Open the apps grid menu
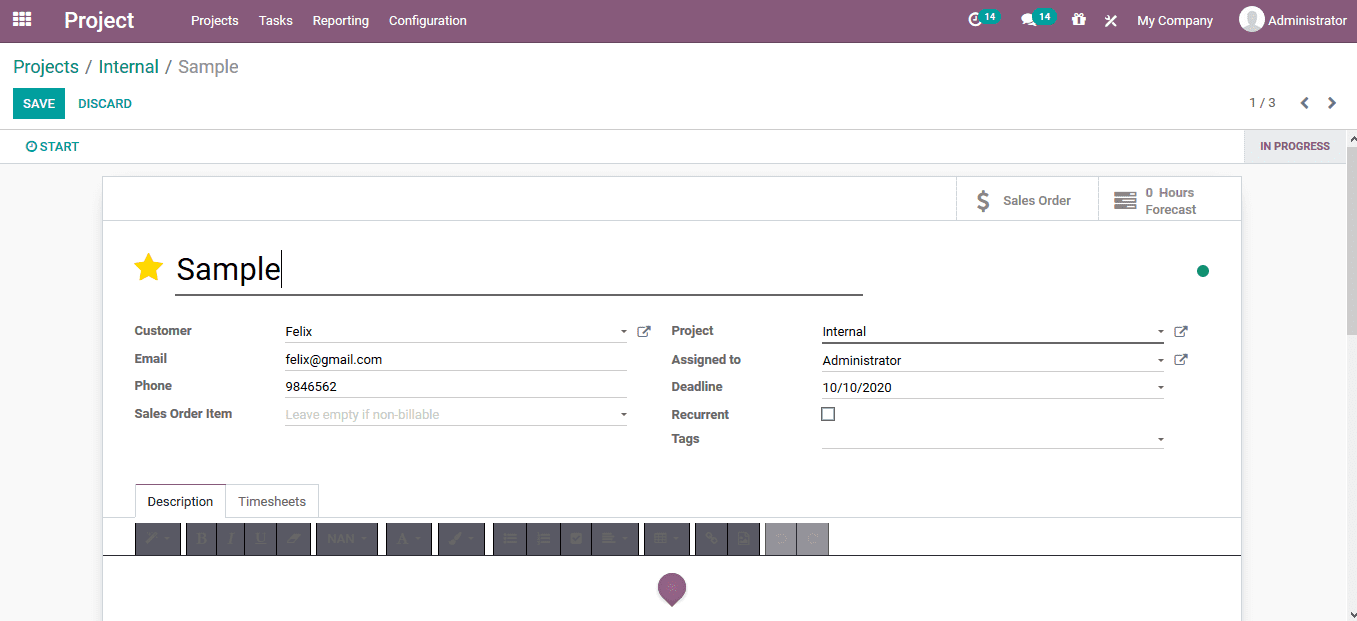The width and height of the screenshot is (1357, 621). [x=22, y=20]
